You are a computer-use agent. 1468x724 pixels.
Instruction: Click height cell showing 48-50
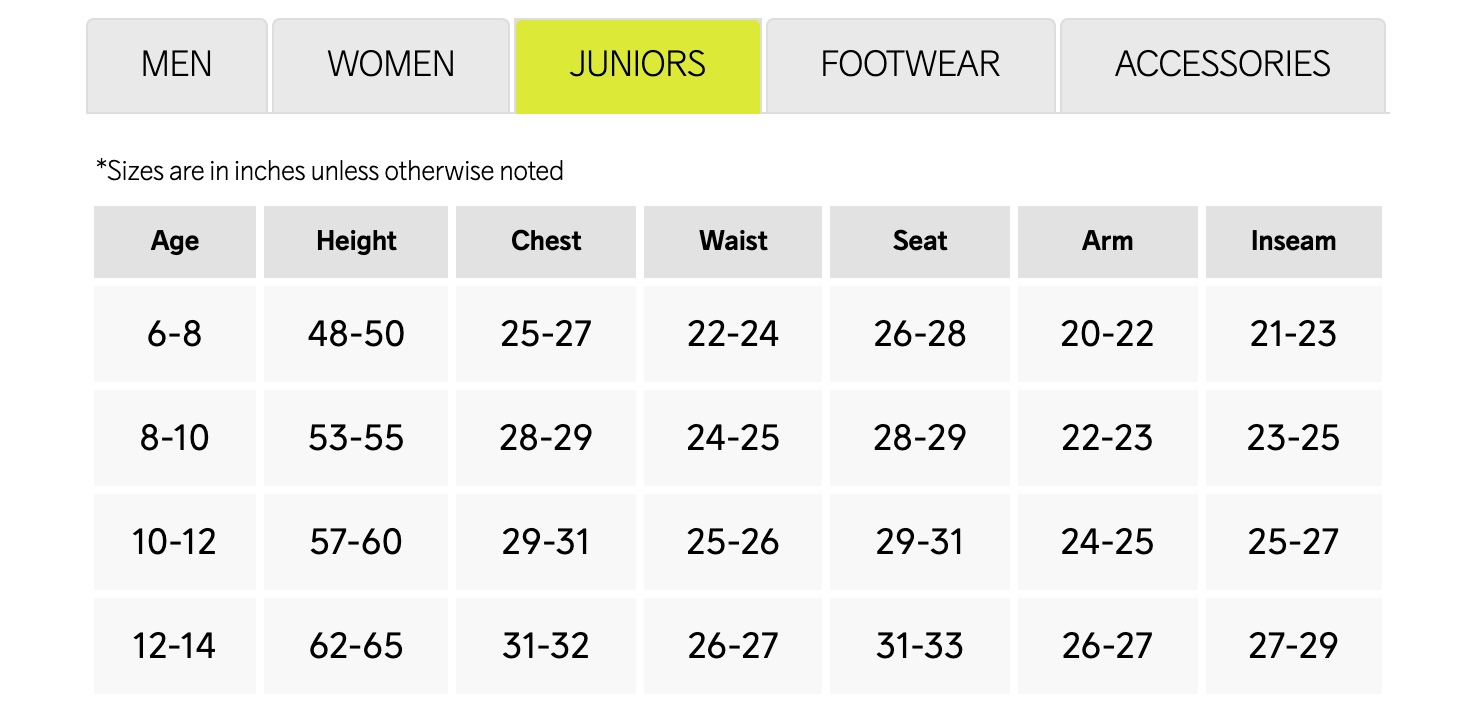click(x=356, y=334)
